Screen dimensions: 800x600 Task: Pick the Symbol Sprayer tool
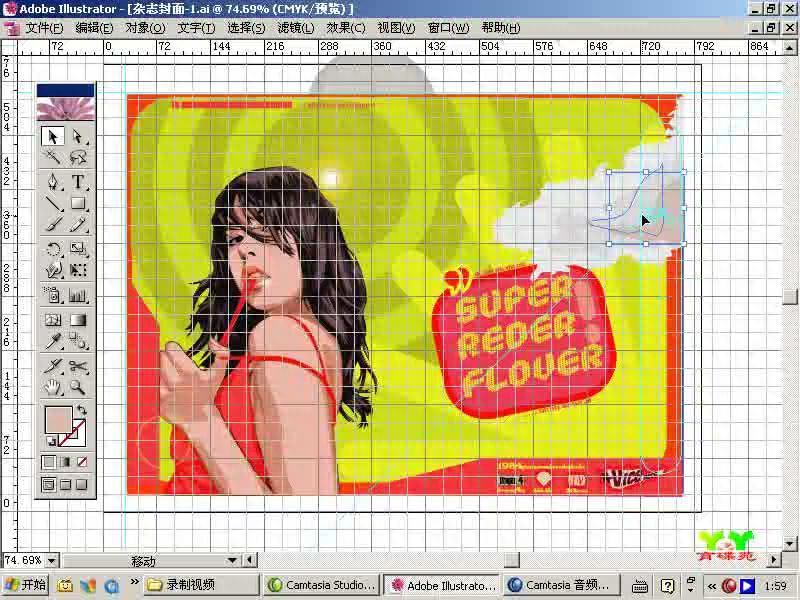(x=53, y=295)
